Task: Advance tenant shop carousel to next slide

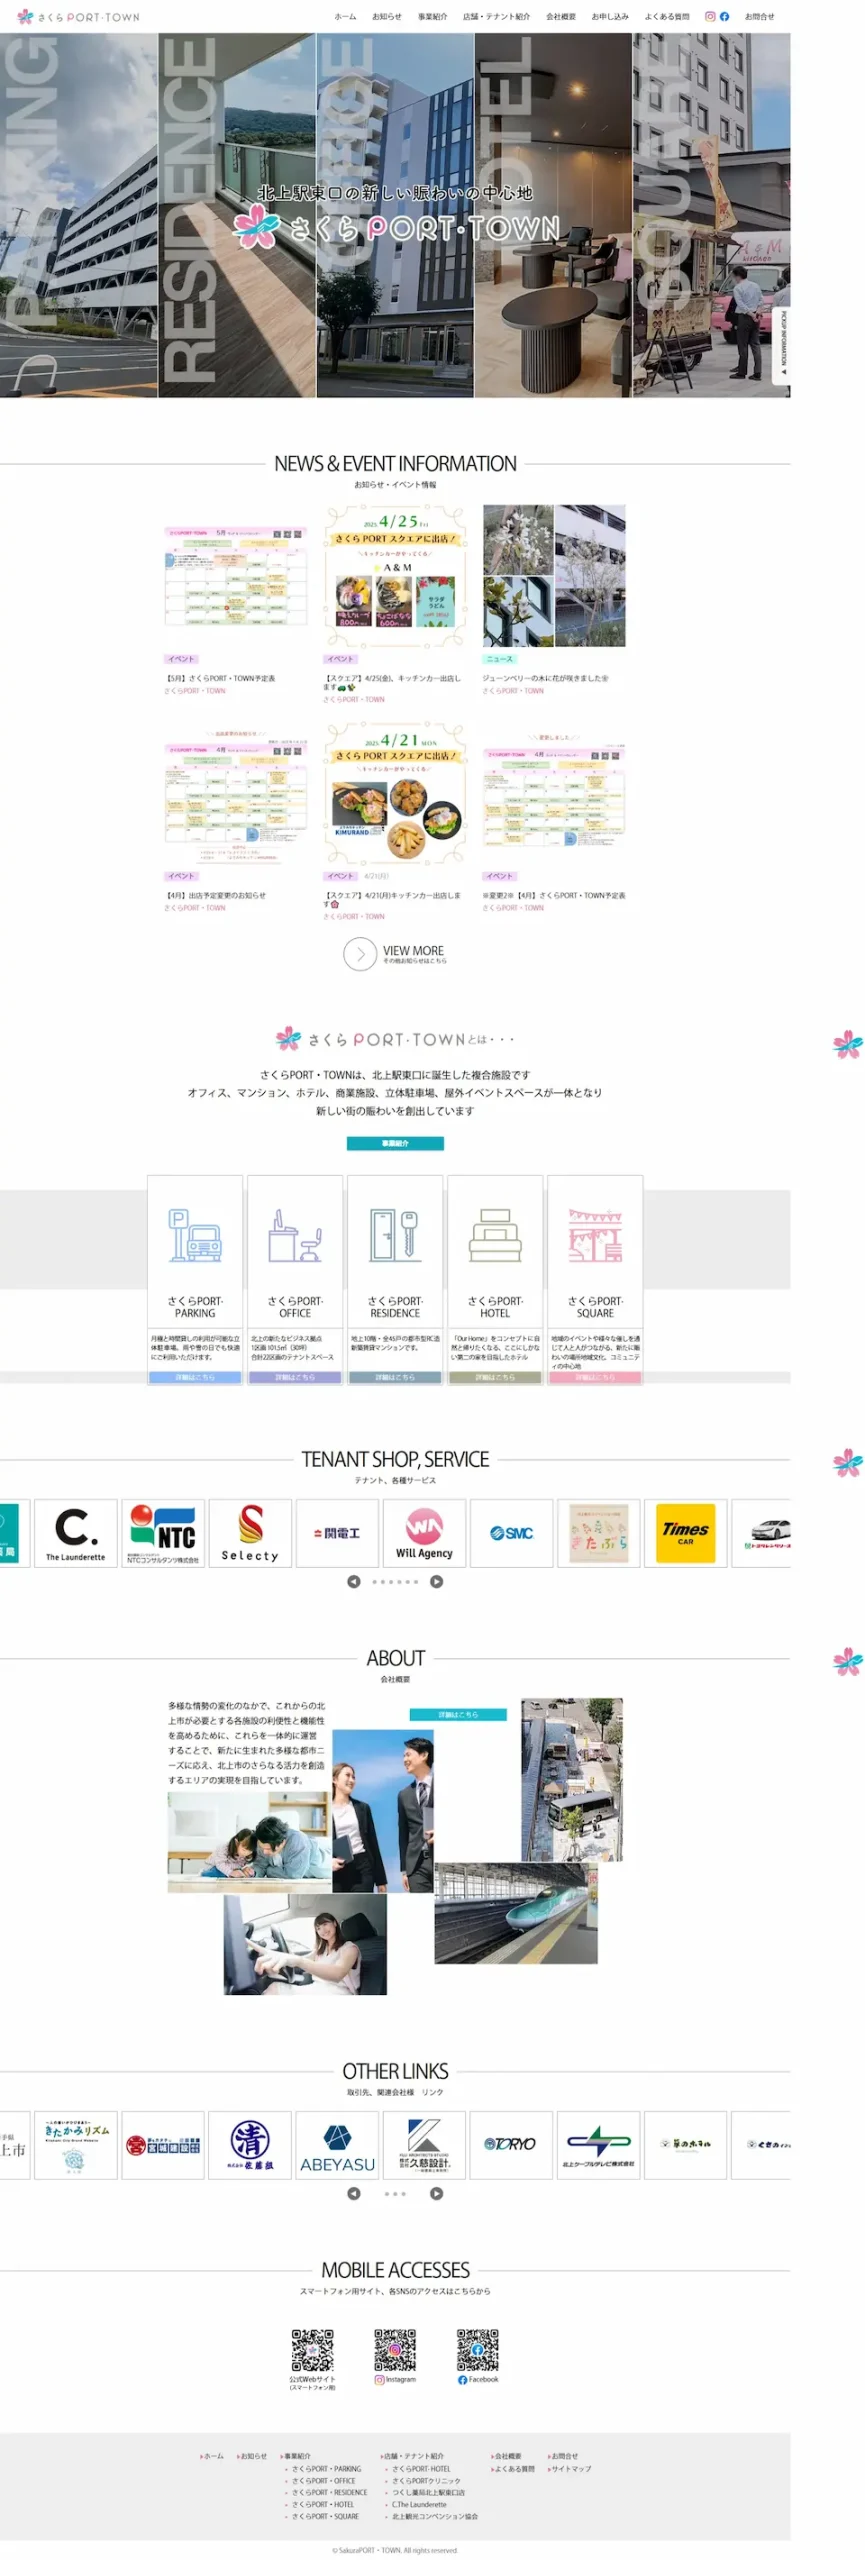Action: [436, 1581]
